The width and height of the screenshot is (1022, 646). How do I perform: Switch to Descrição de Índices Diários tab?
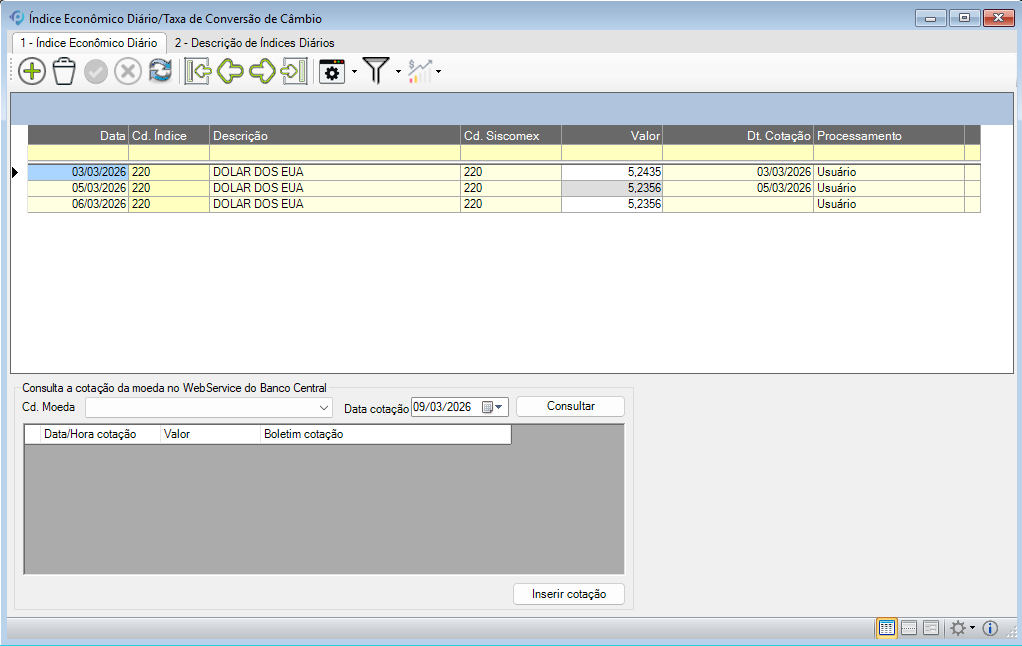[254, 43]
